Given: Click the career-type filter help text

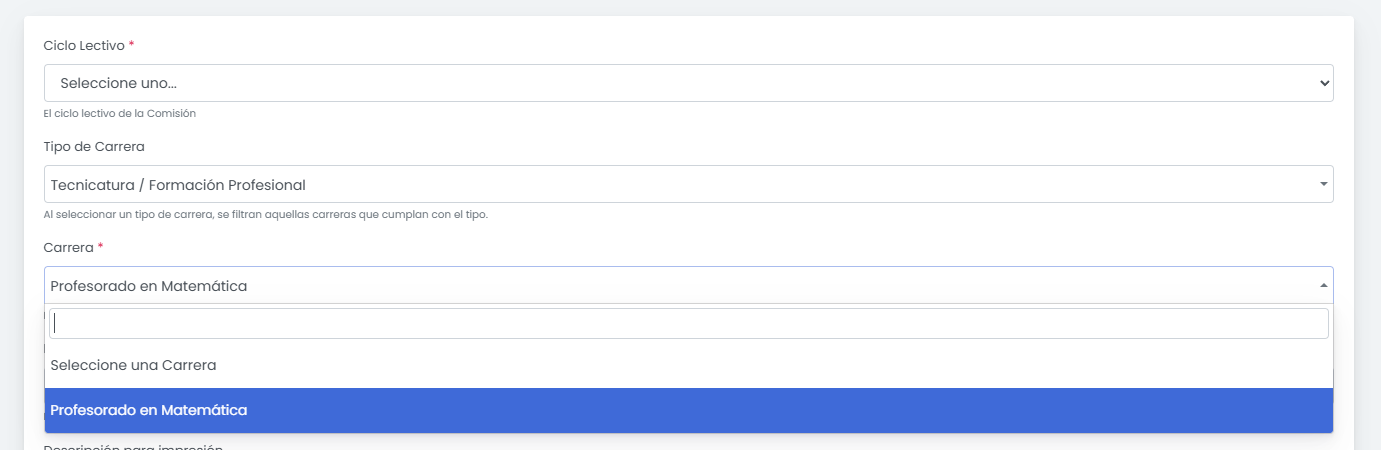Looking at the screenshot, I should pos(265,214).
